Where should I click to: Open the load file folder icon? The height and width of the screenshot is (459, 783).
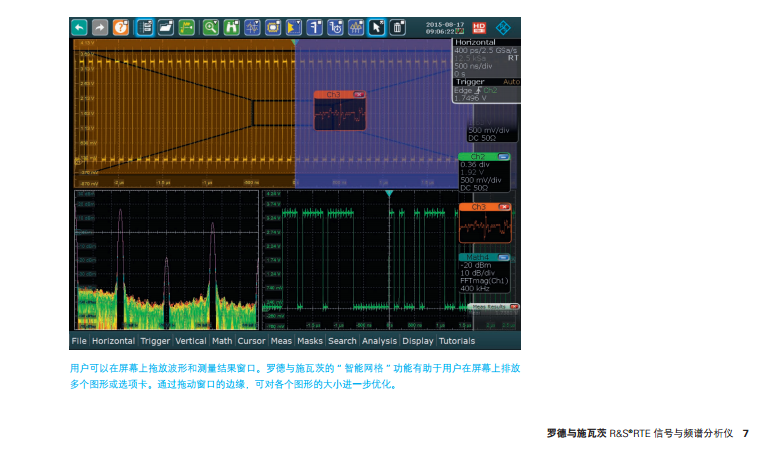click(166, 27)
